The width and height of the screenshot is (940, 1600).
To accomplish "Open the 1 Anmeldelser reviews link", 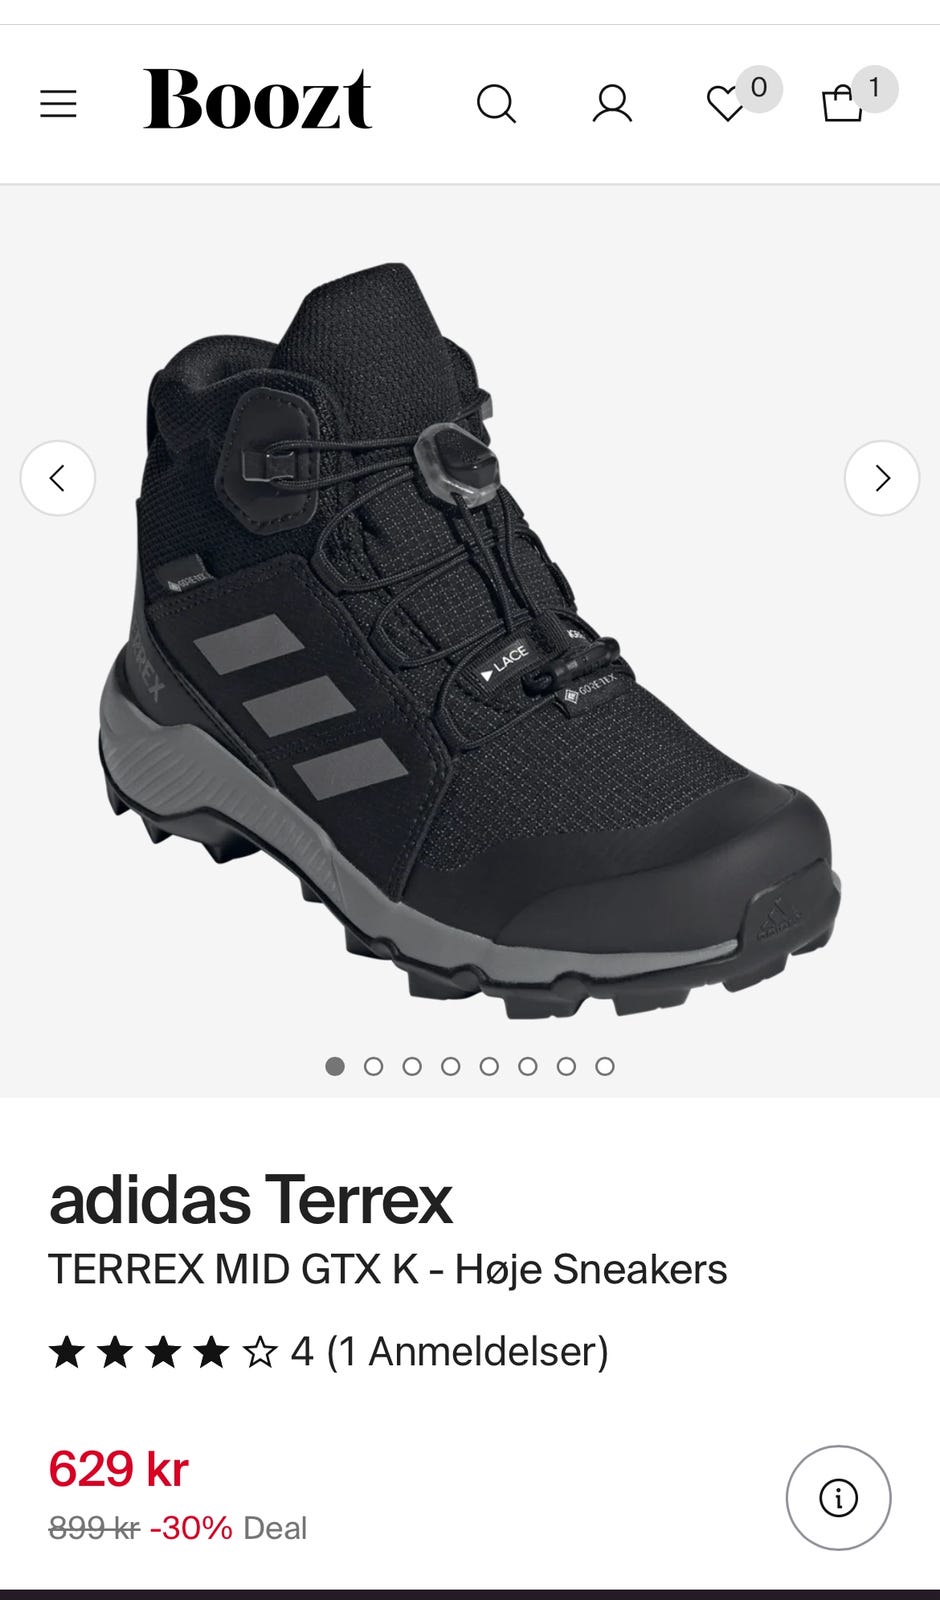I will tap(468, 1352).
